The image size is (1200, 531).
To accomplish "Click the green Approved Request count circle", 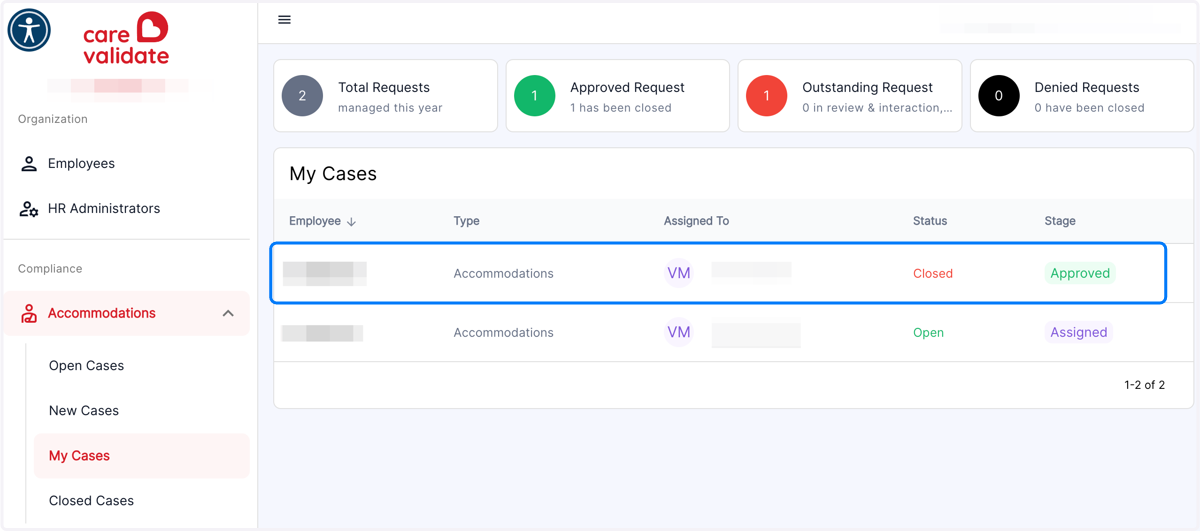I will click(x=534, y=96).
